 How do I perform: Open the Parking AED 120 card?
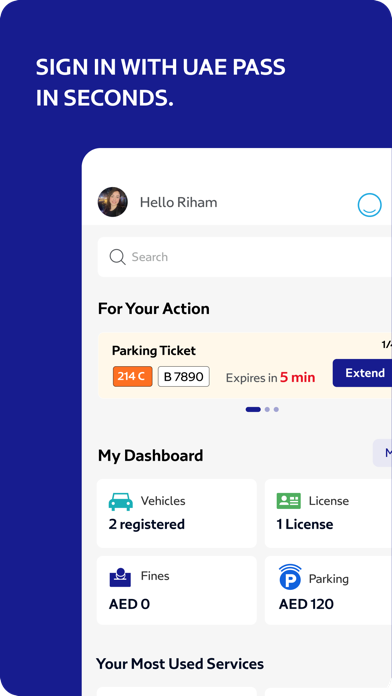(328, 590)
